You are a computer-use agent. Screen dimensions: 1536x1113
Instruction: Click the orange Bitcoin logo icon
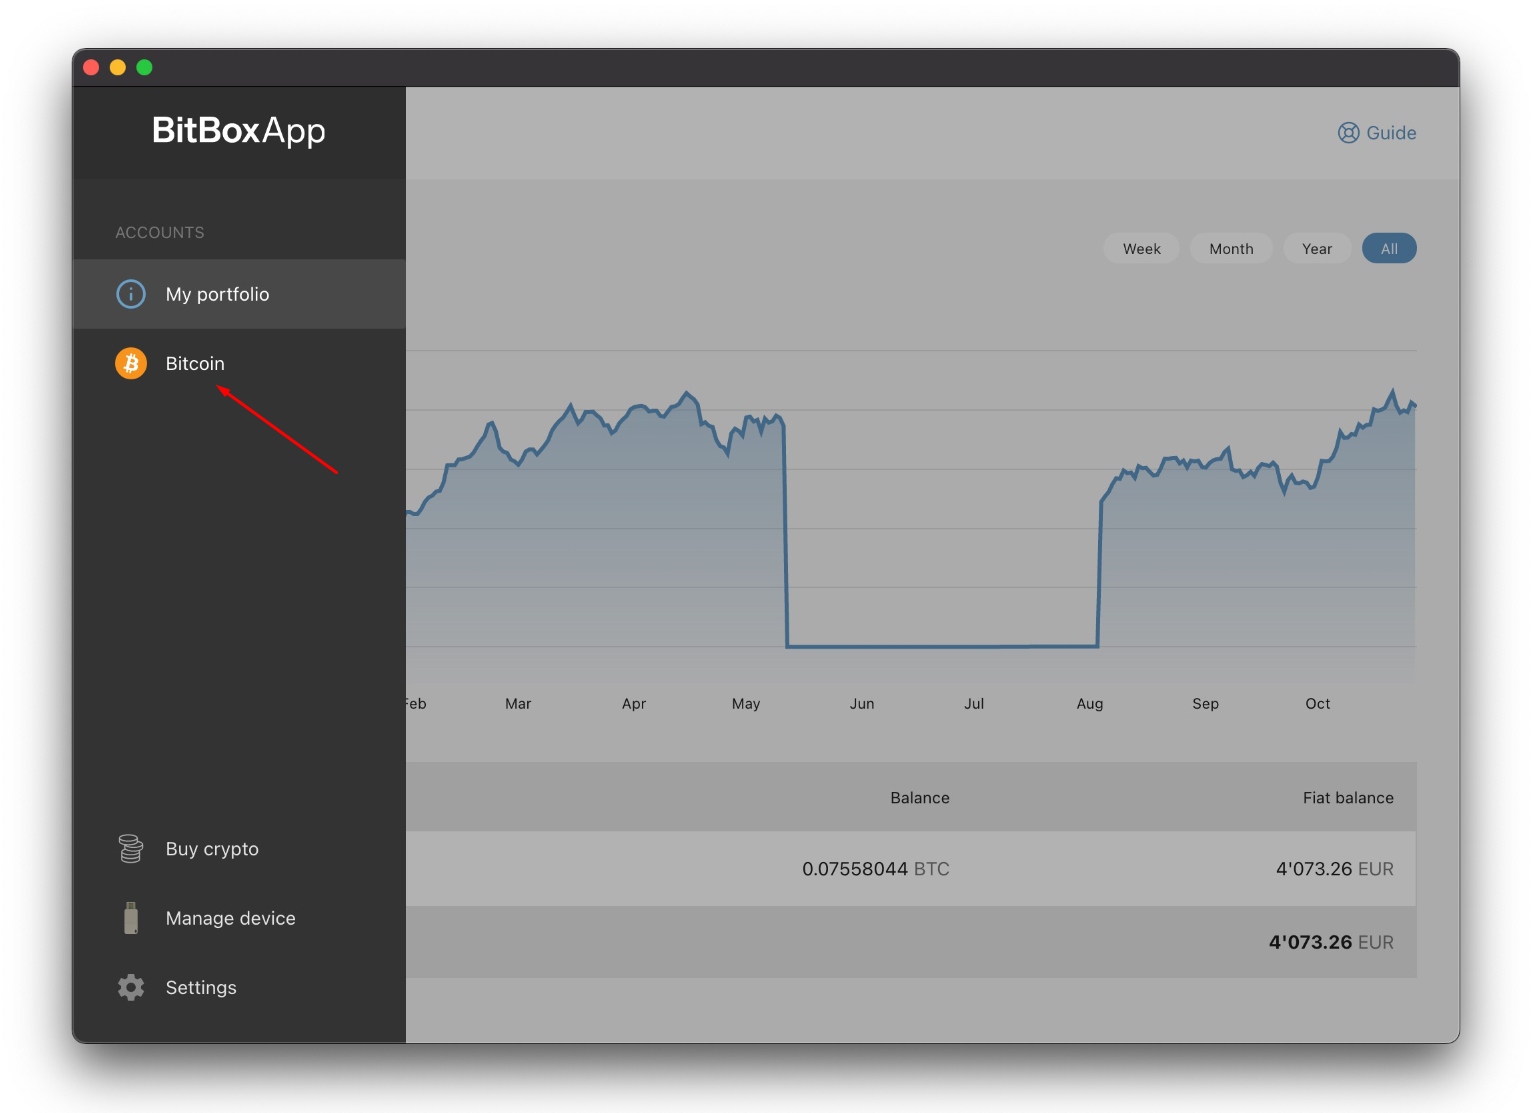pos(131,363)
